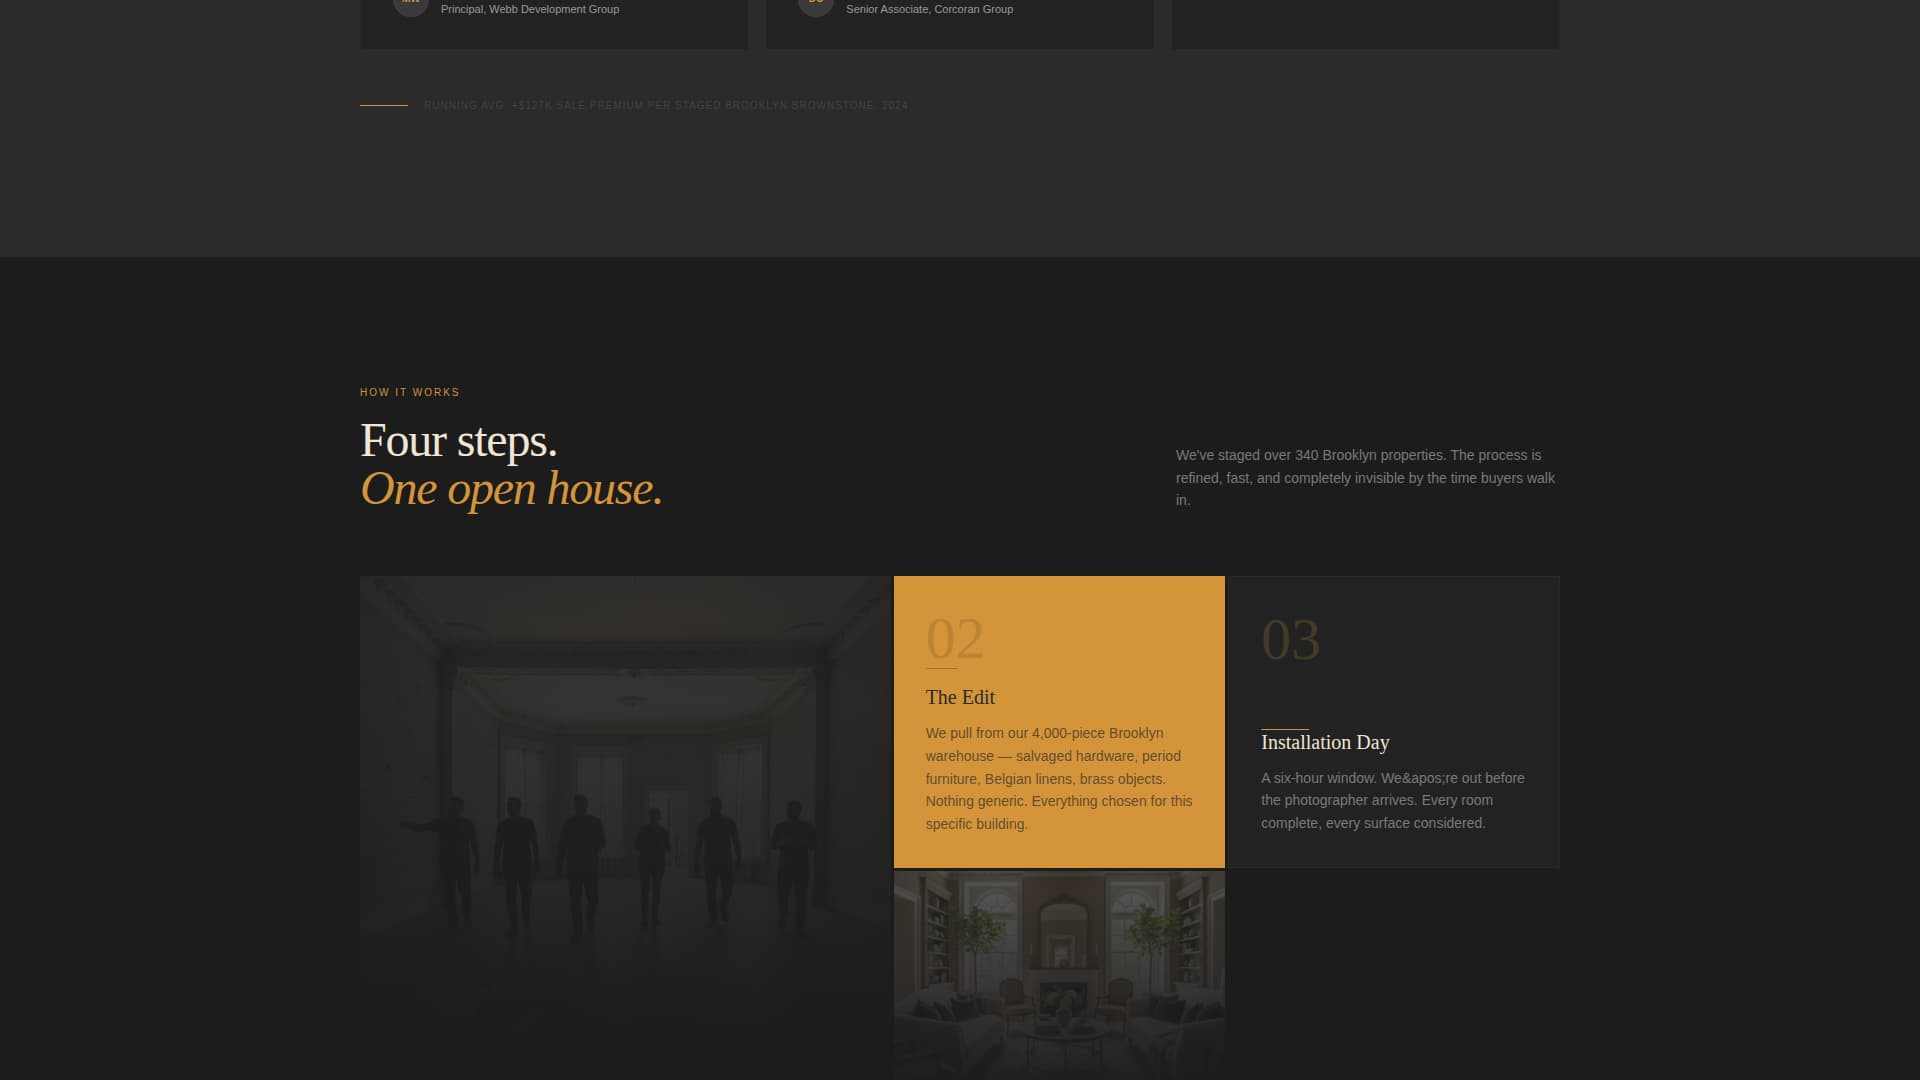Click the DO avatar circle icon
This screenshot has height=1080, width=1920.
tap(815, 5)
